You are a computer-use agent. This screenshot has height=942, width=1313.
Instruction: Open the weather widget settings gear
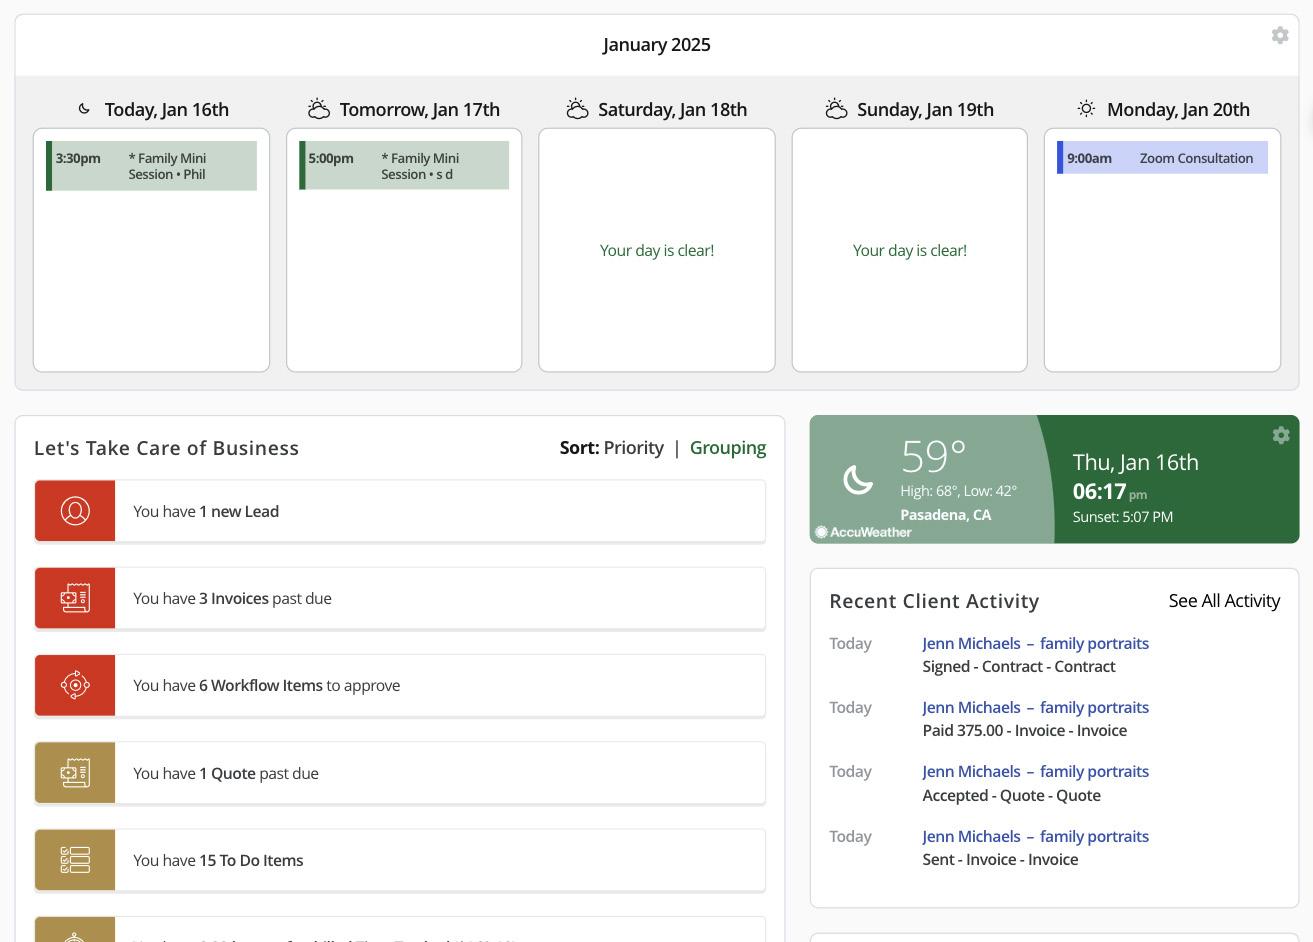point(1280,435)
